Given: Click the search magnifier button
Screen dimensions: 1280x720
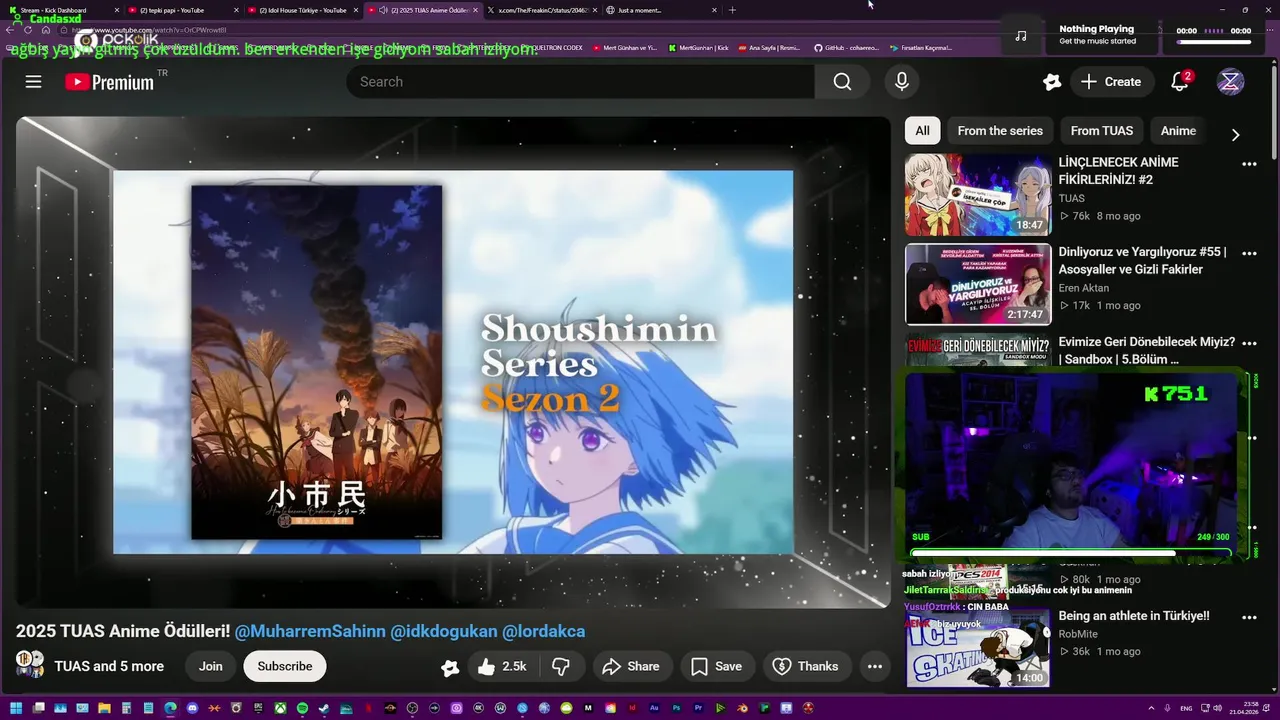Looking at the screenshot, I should pyautogui.click(x=842, y=82).
